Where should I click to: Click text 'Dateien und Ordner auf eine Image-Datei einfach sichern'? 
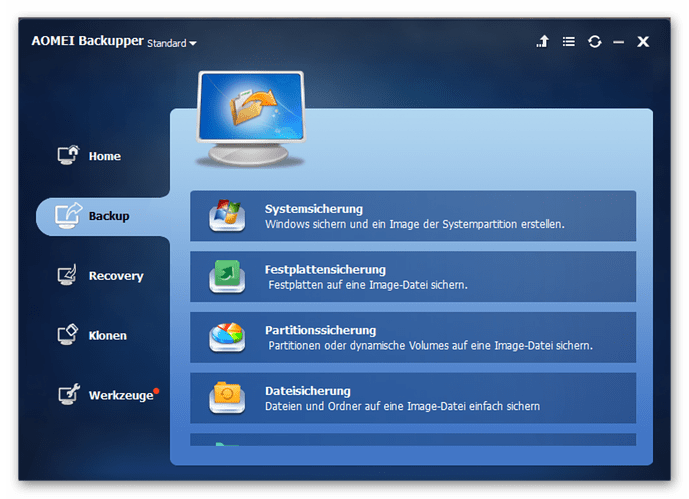[x=402, y=406]
